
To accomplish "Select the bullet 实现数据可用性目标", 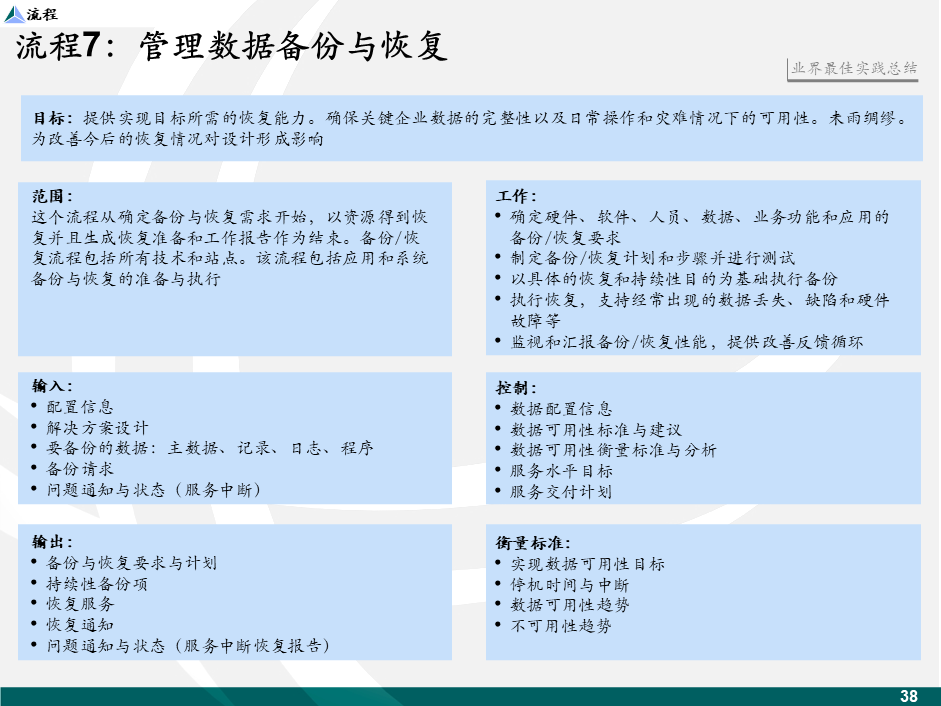I will (588, 564).
